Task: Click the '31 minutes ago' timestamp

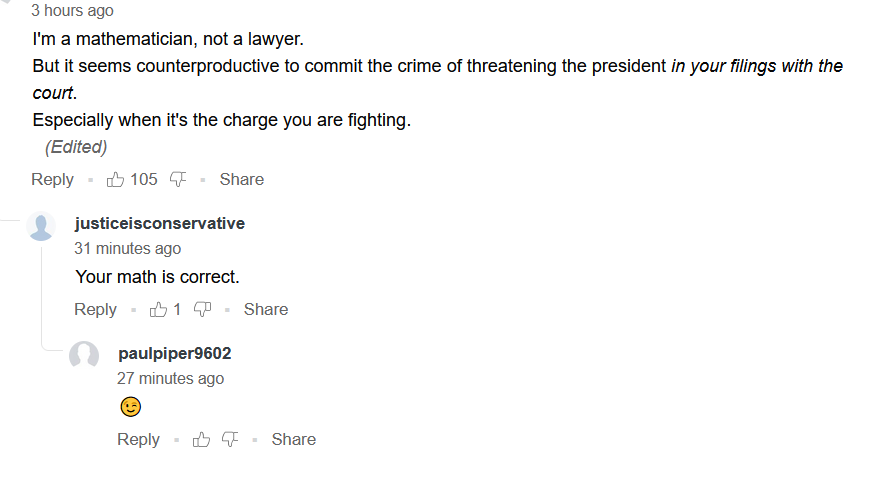Action: click(x=128, y=249)
